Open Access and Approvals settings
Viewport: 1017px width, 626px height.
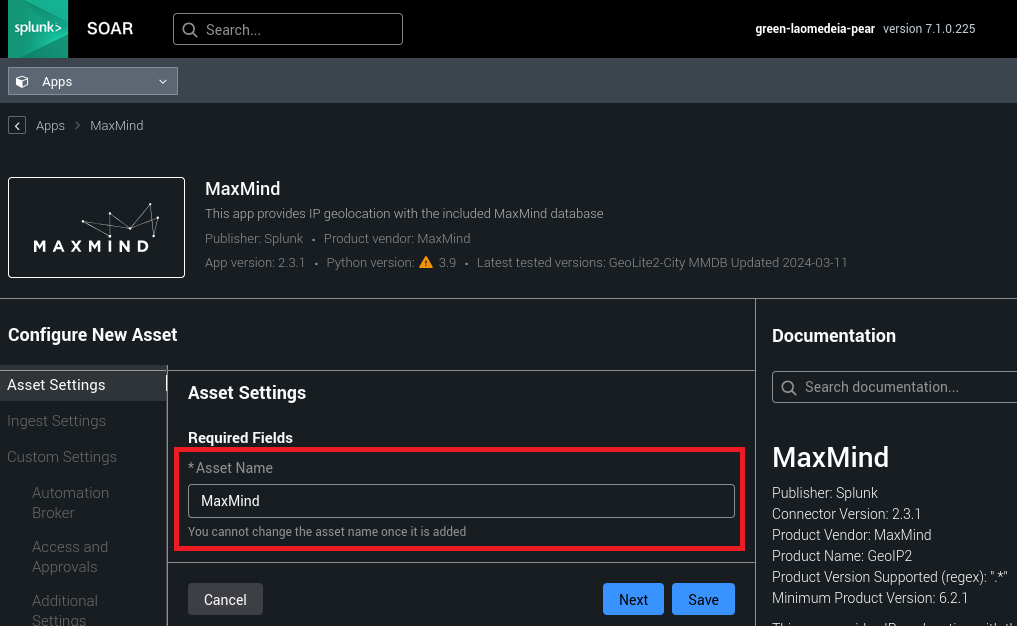pos(70,556)
